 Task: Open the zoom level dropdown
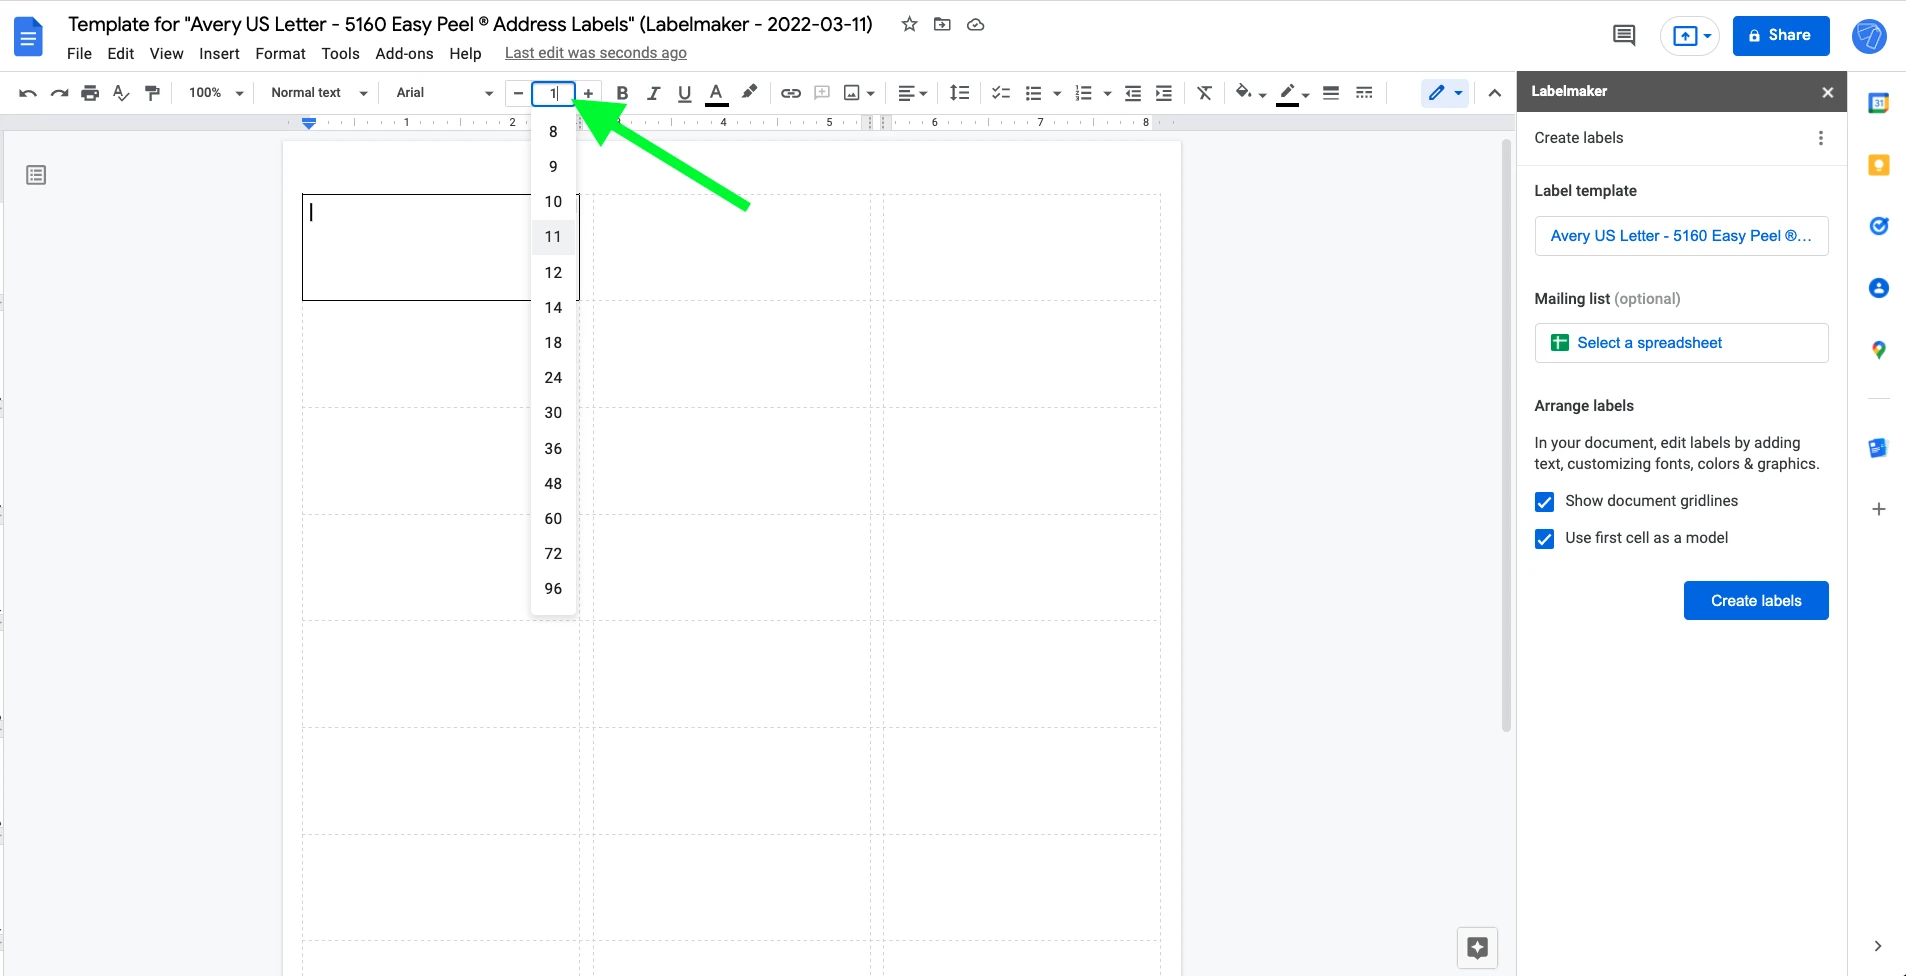[x=216, y=93]
